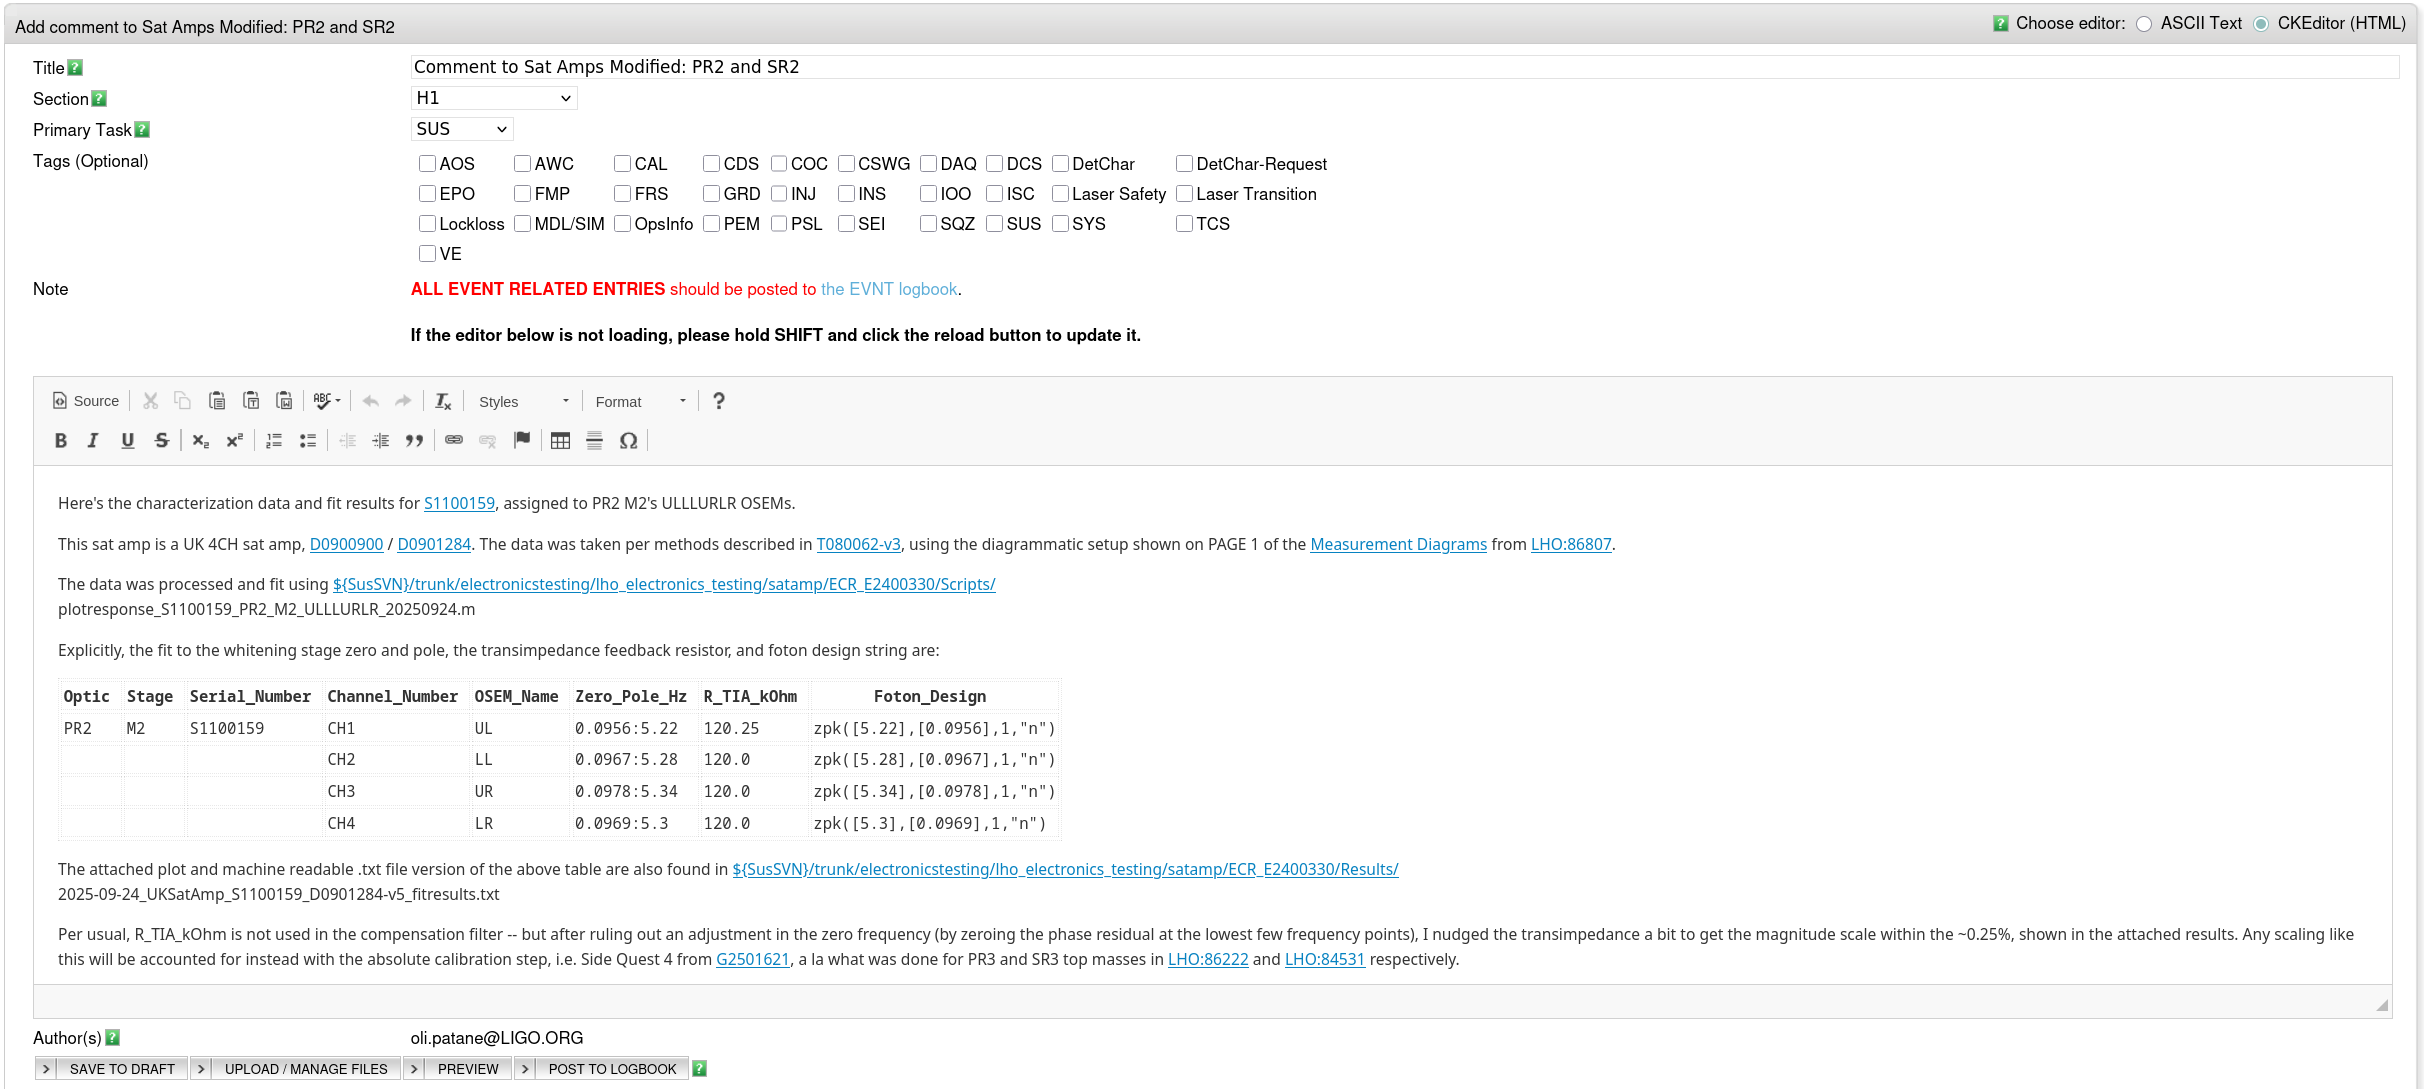Insert a block quote with quote icon

click(414, 441)
